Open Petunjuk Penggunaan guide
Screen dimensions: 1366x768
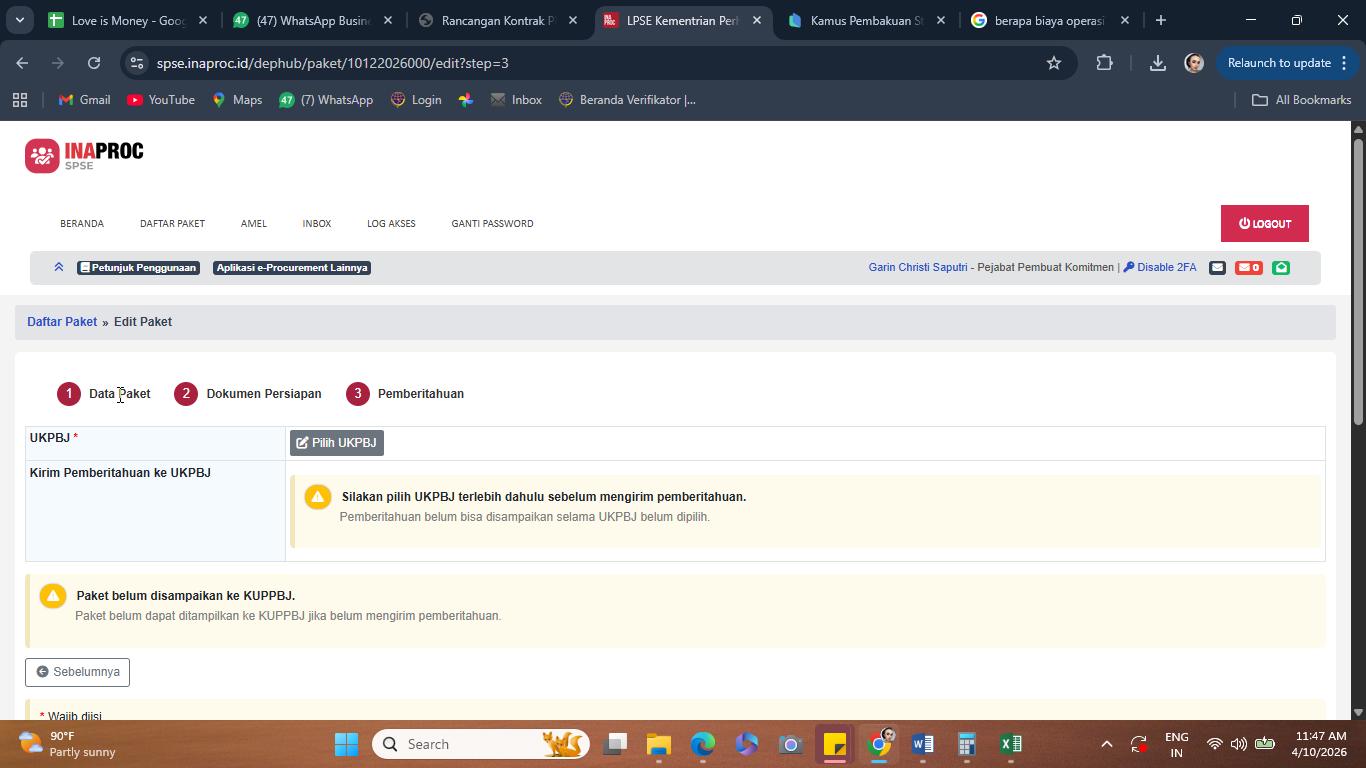tap(138, 268)
